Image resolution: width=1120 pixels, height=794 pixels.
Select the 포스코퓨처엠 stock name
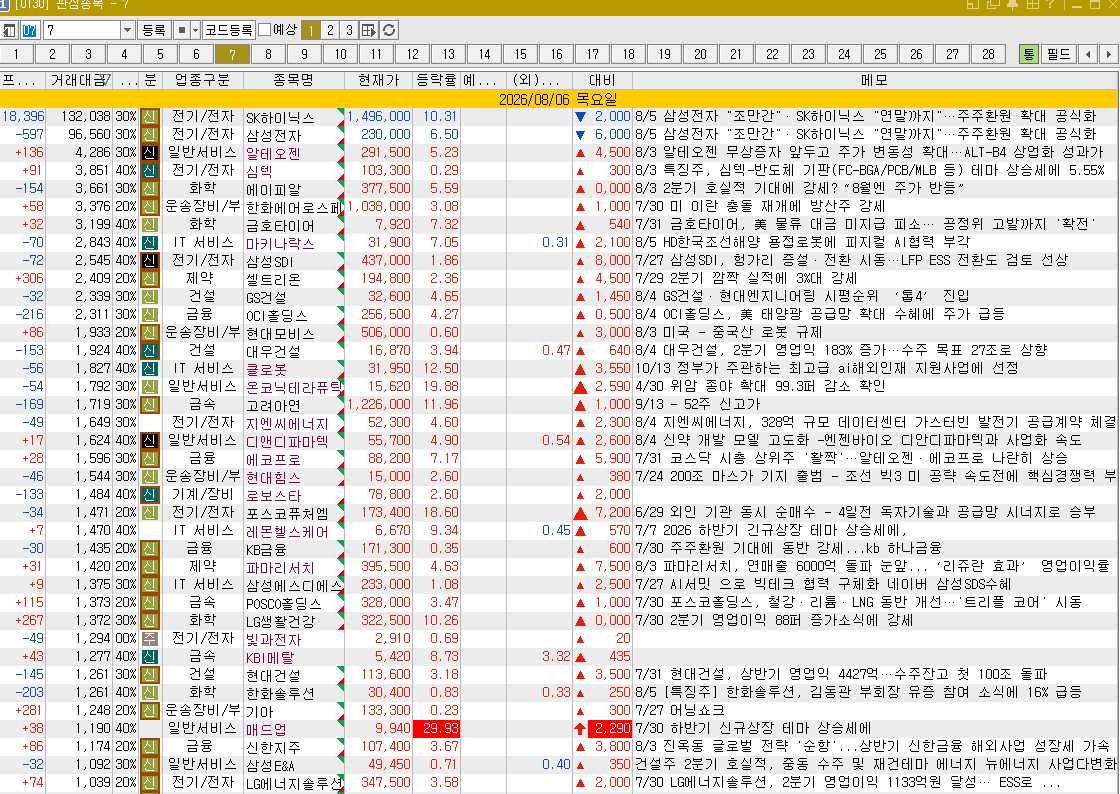point(287,513)
